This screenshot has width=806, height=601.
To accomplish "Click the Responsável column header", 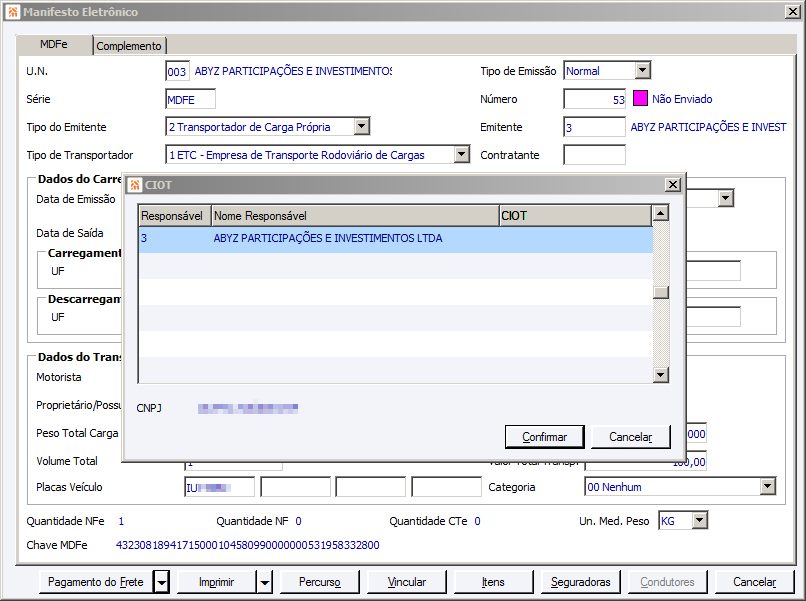I will point(175,216).
